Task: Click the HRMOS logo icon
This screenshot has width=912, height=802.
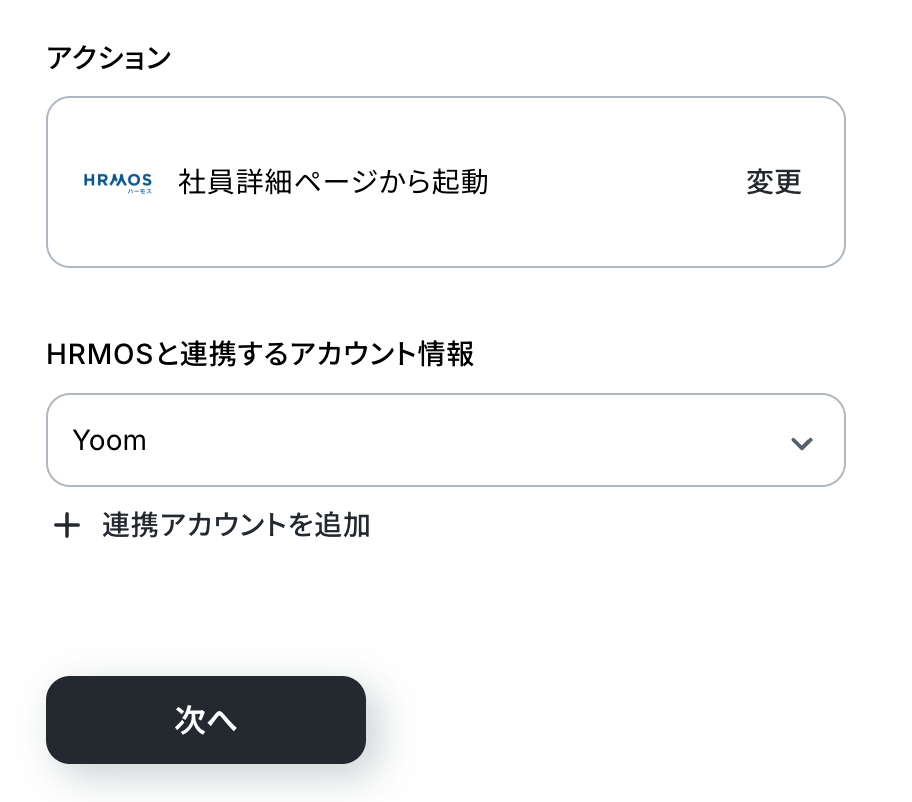Action: click(x=117, y=182)
